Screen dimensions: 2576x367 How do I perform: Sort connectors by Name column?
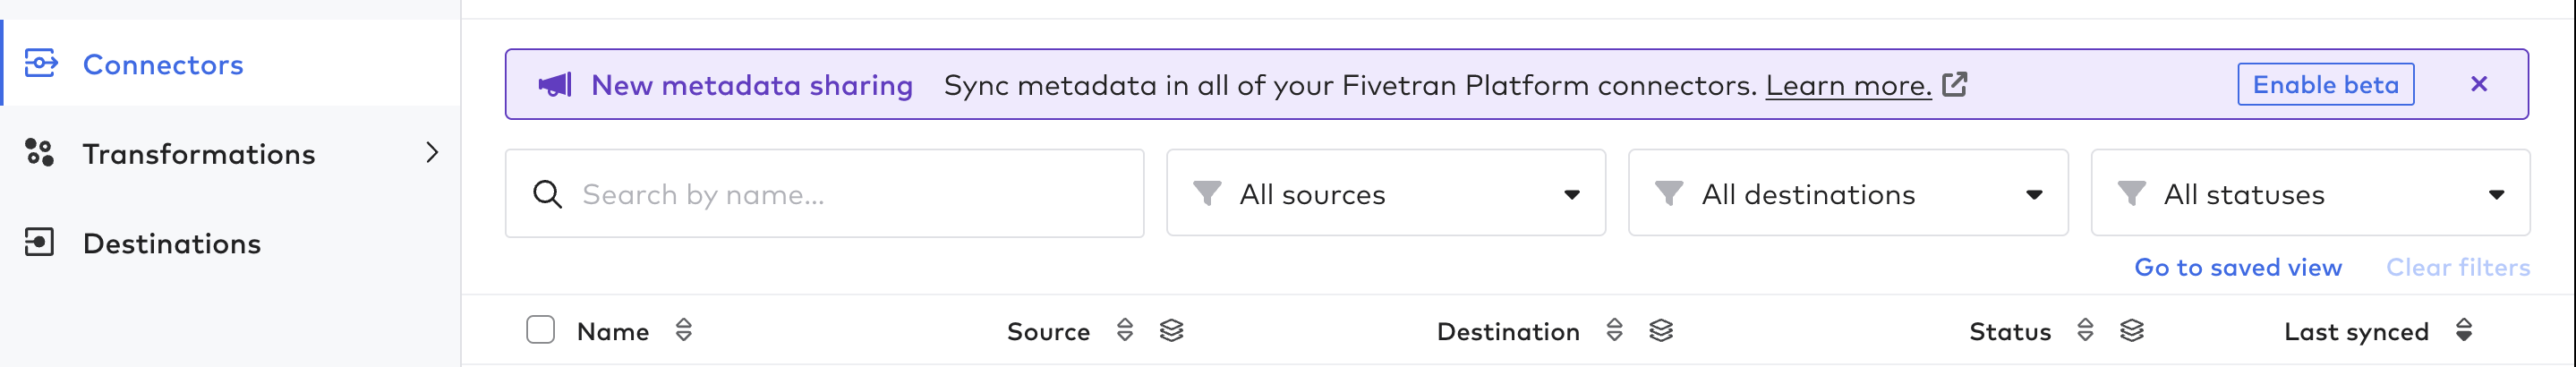click(684, 330)
